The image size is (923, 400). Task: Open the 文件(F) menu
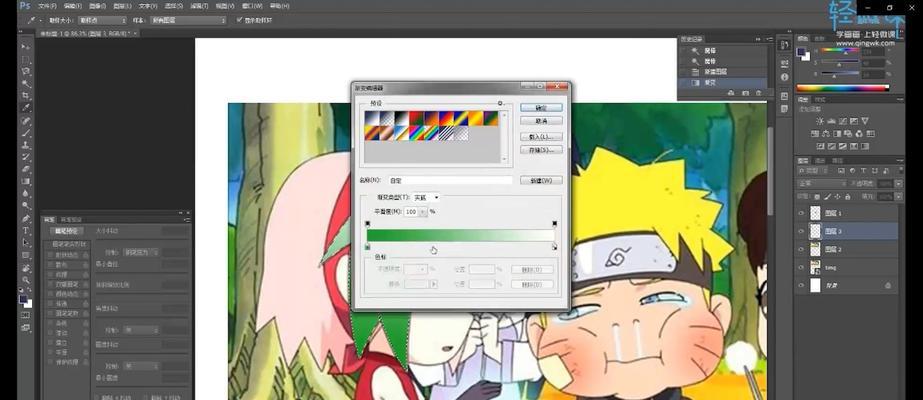[48, 6]
